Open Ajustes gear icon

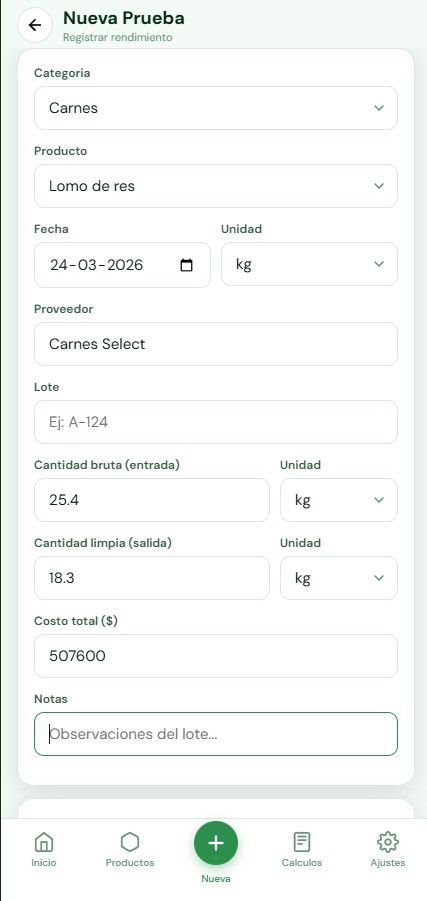387,842
